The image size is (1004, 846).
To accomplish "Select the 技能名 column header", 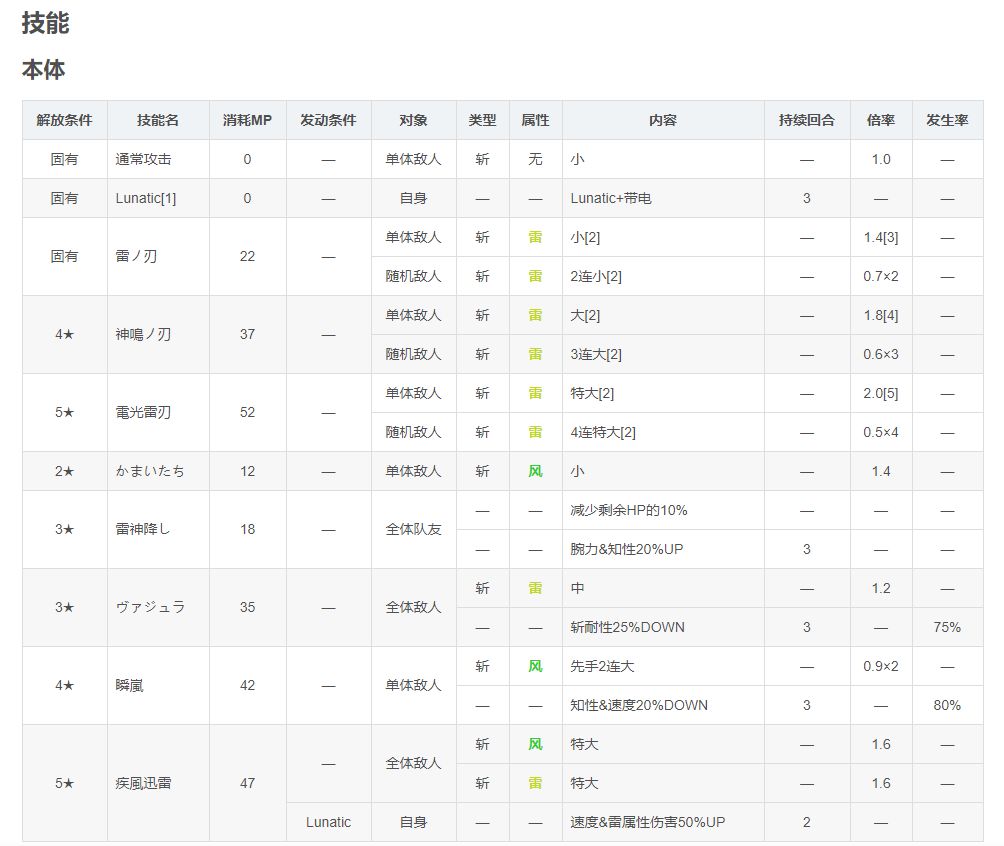I will [158, 120].
